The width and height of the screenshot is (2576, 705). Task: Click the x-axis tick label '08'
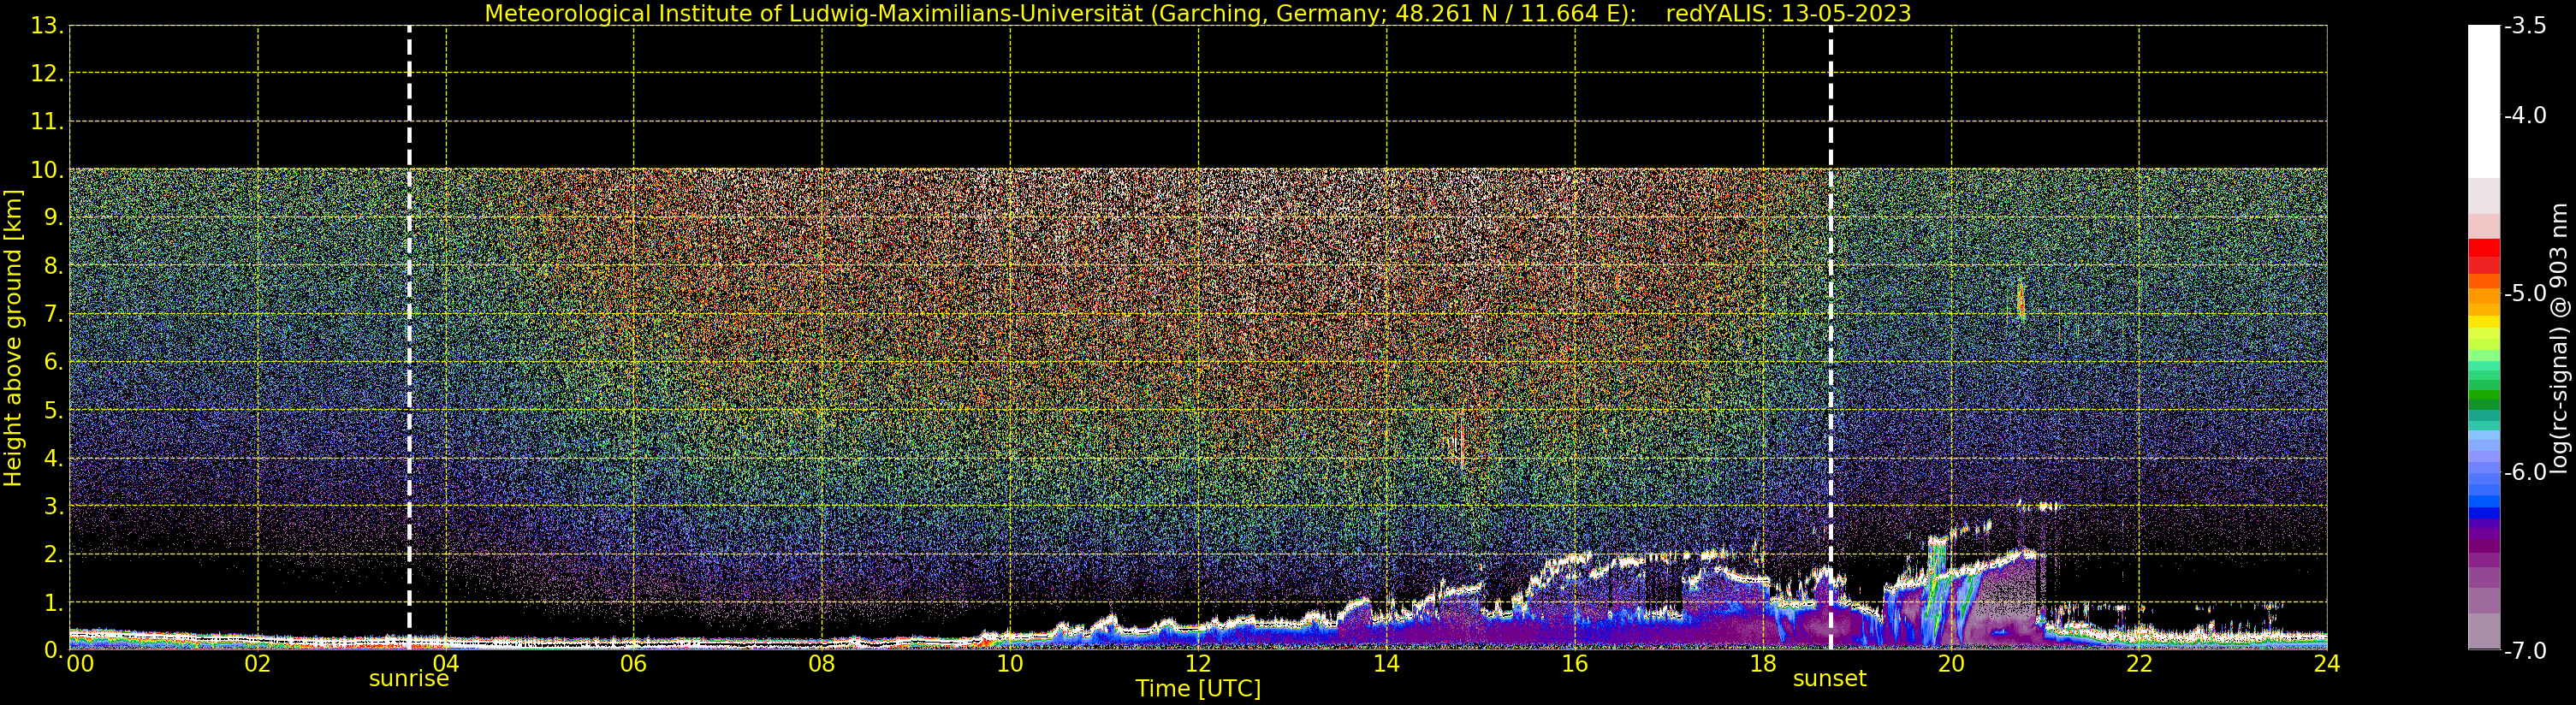(x=821, y=664)
